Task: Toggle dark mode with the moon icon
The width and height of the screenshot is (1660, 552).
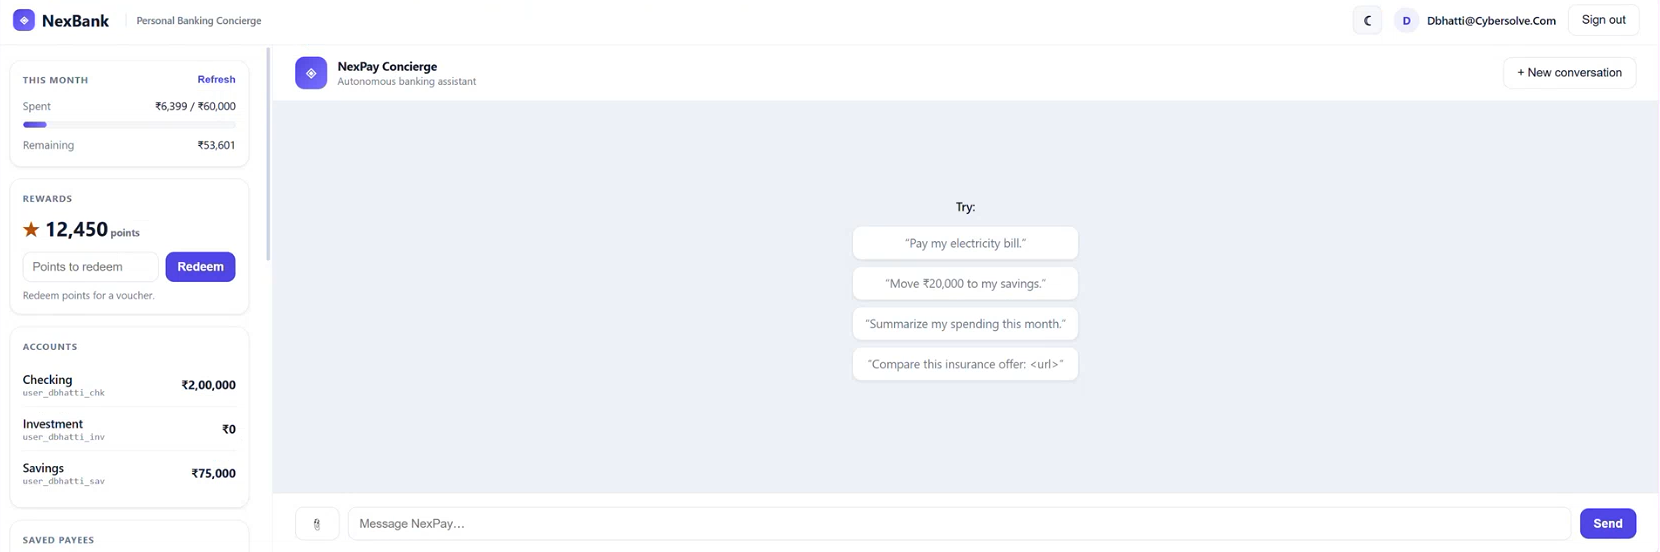Action: (1367, 20)
